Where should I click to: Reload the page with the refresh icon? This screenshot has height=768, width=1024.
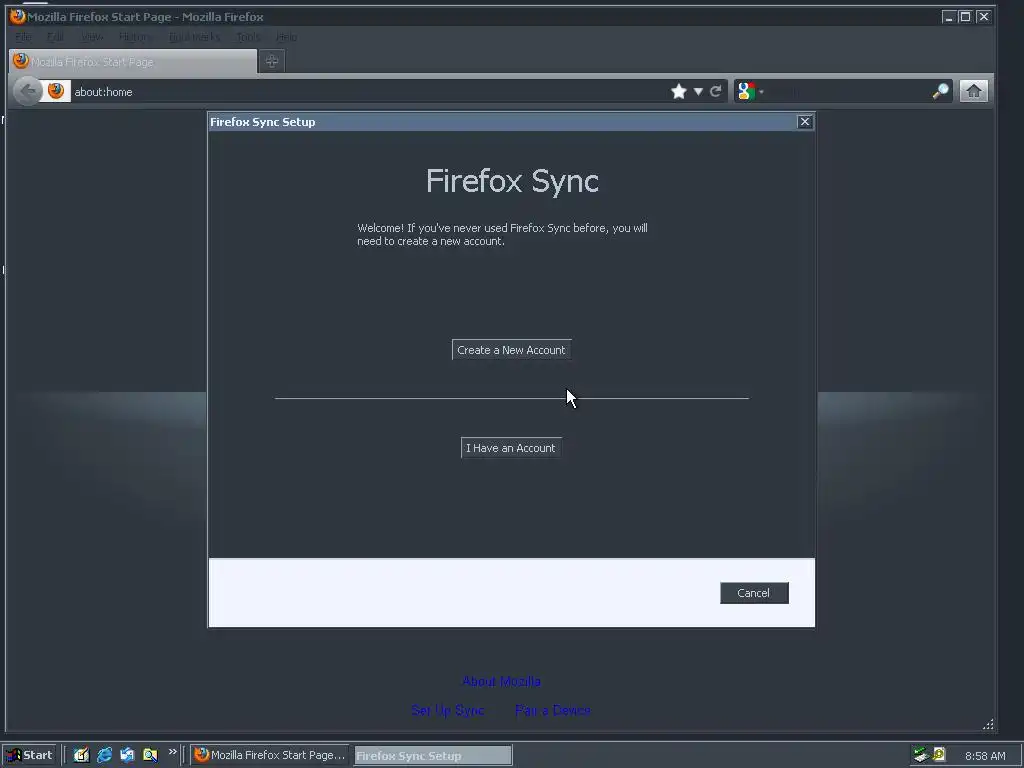point(716,91)
